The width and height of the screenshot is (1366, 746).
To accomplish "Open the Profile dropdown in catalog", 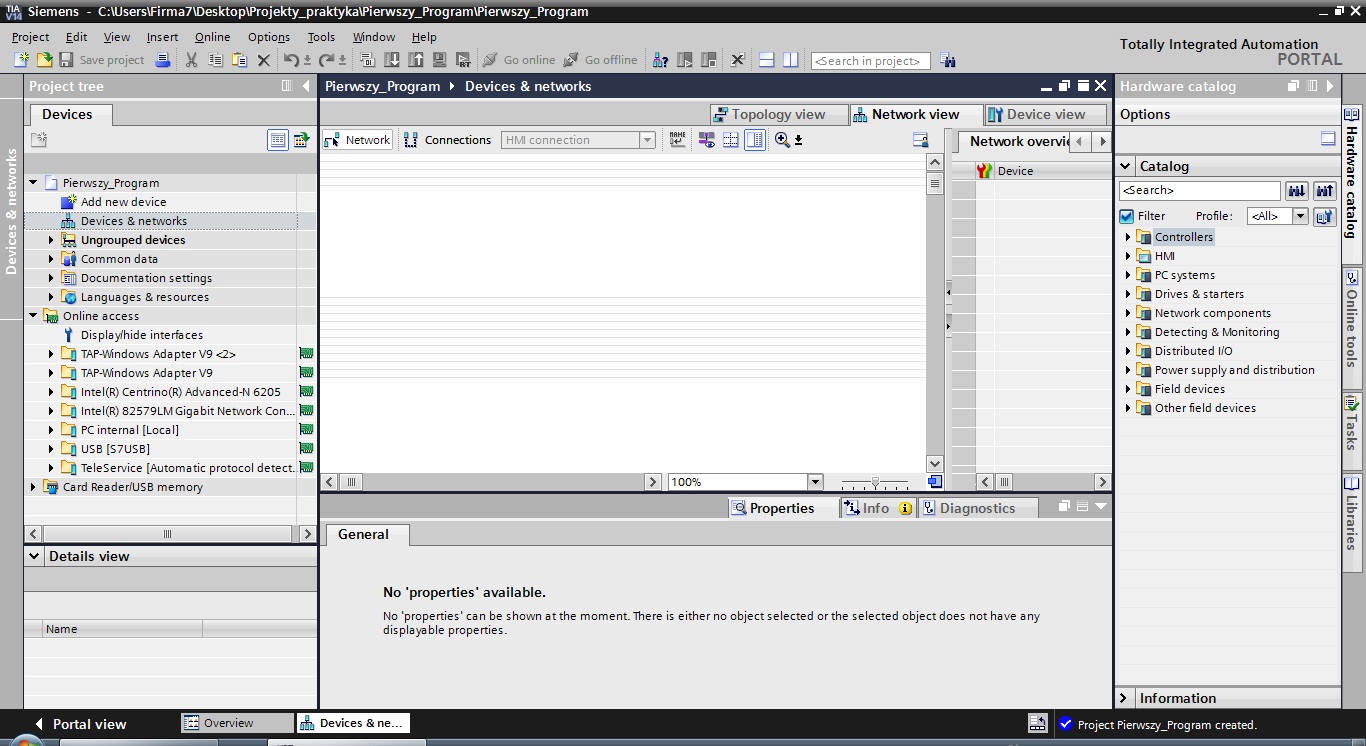I will click(1300, 216).
